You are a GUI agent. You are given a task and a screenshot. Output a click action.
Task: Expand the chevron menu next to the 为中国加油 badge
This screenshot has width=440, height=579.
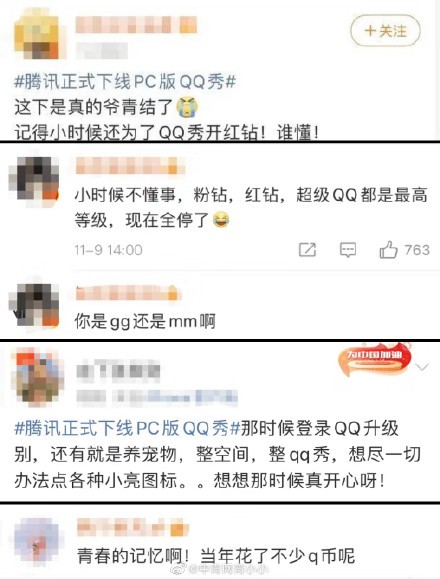(x=422, y=367)
